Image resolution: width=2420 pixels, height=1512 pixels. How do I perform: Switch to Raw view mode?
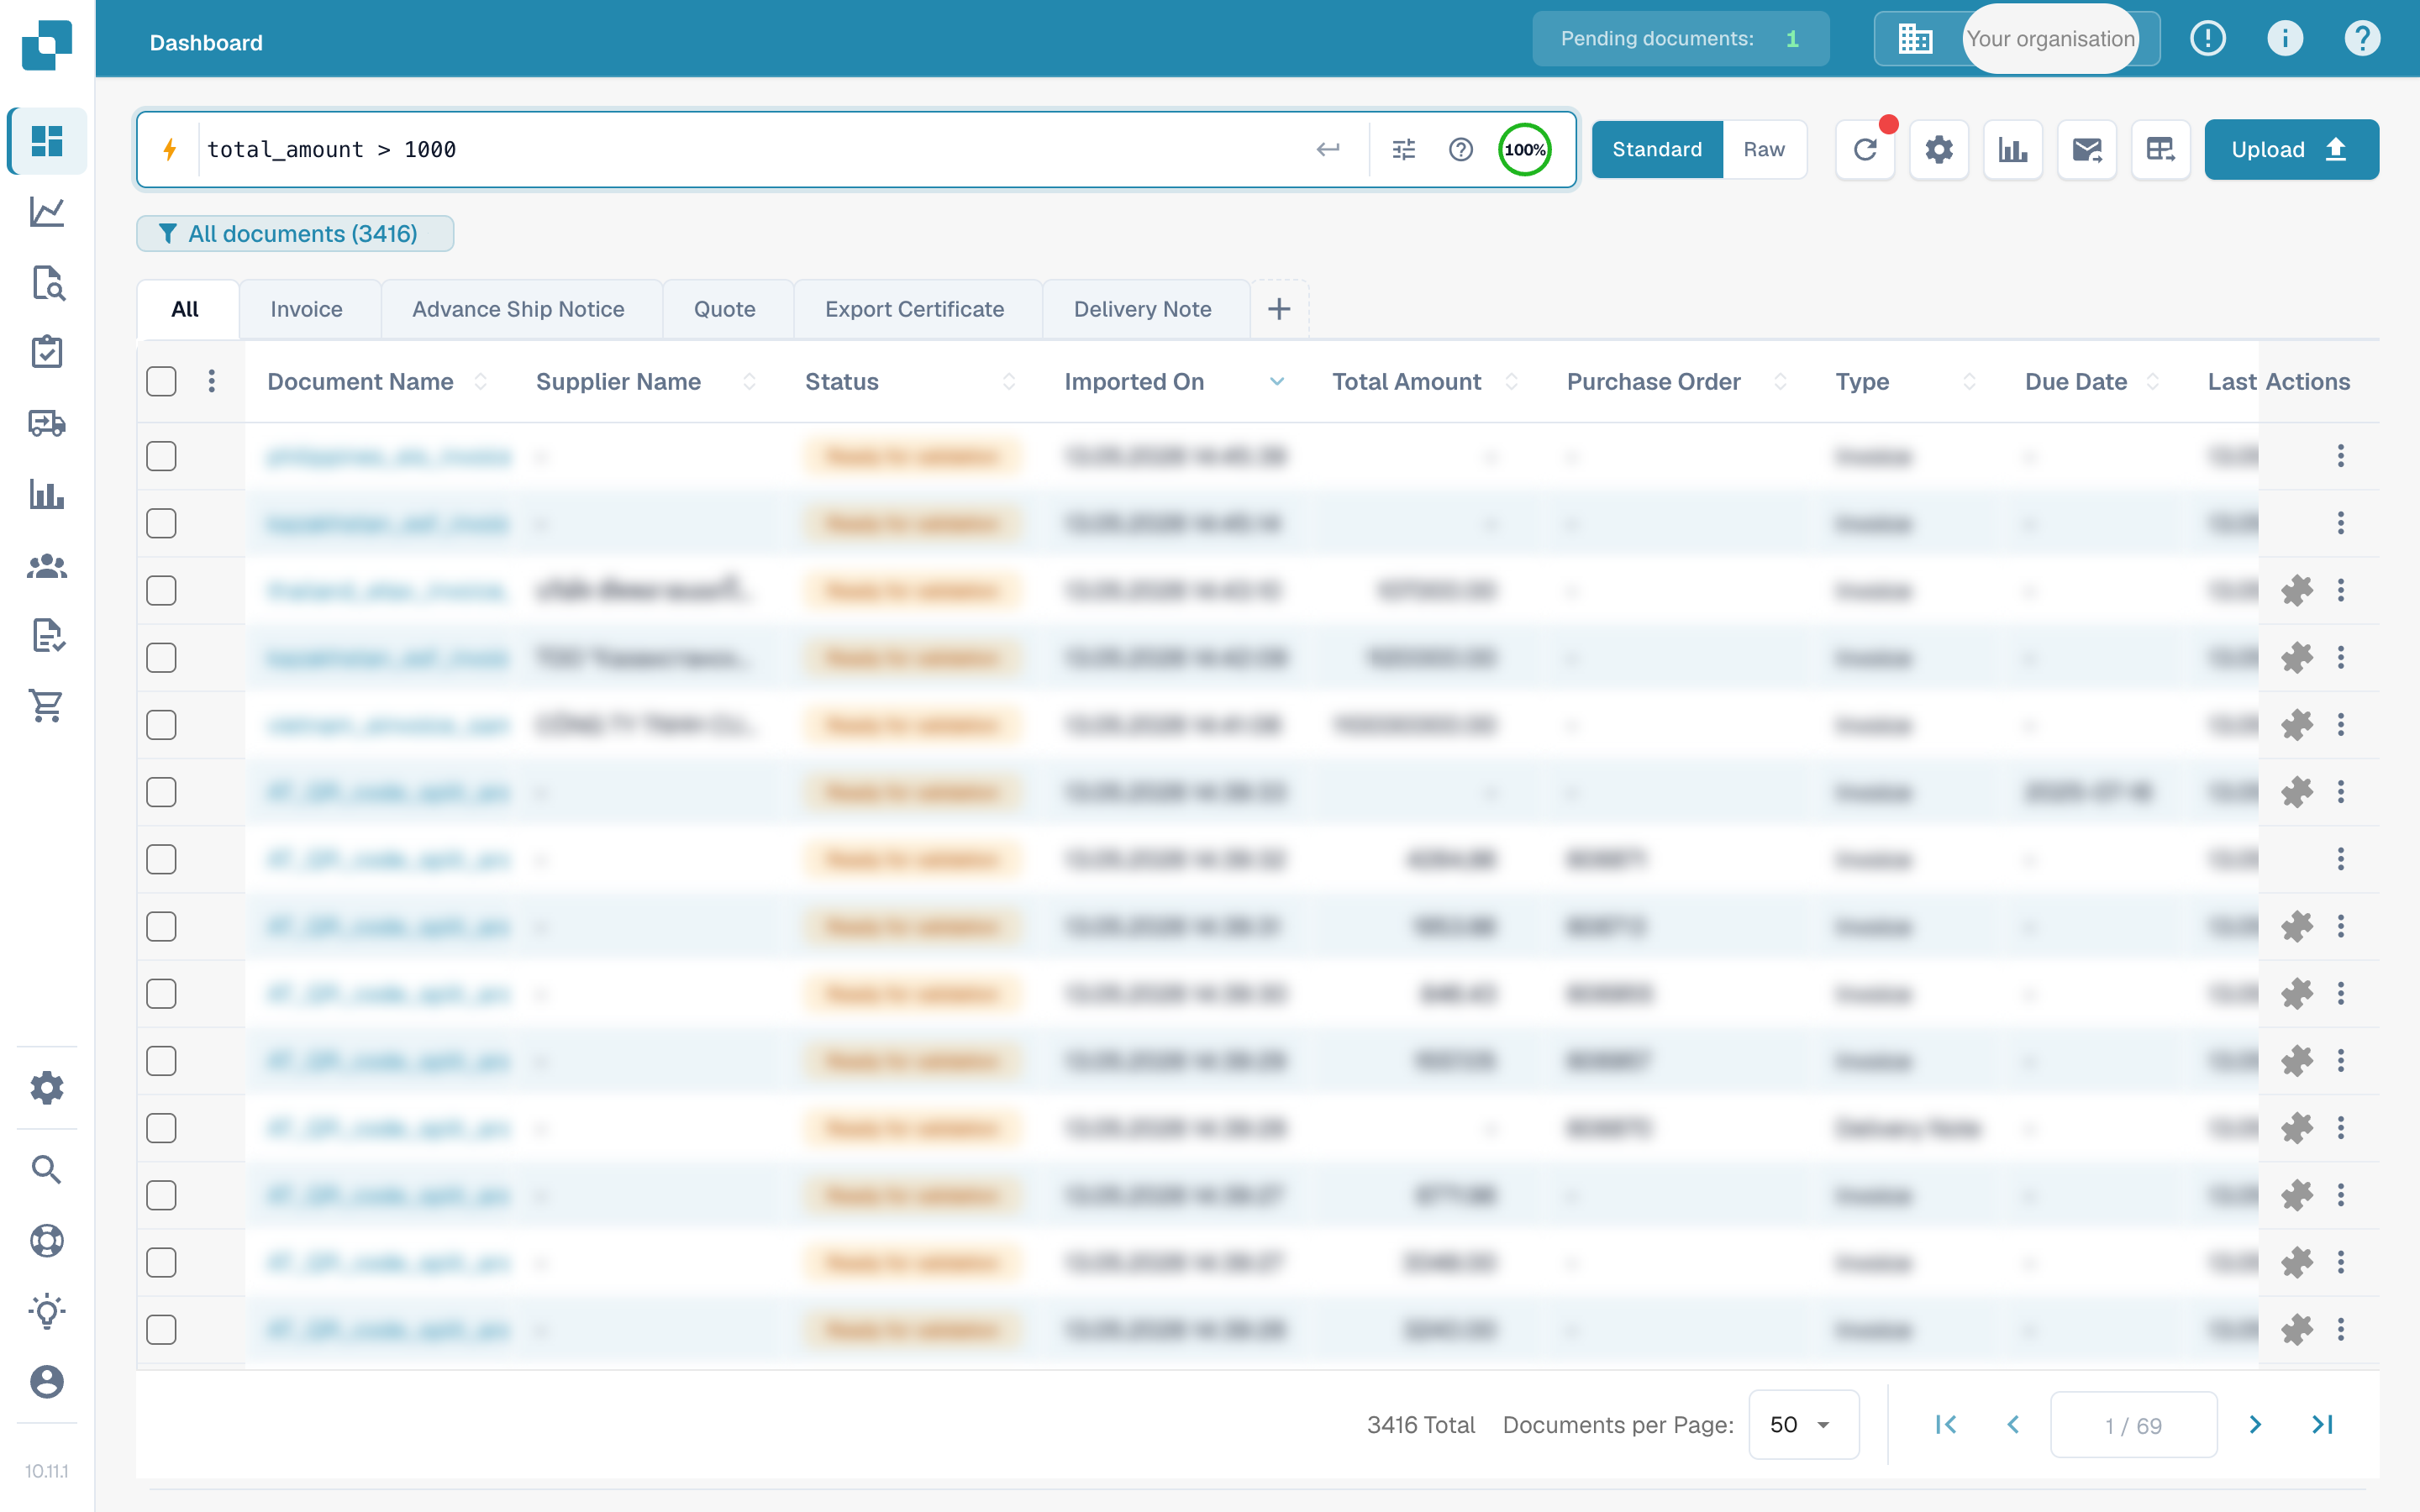click(1764, 149)
